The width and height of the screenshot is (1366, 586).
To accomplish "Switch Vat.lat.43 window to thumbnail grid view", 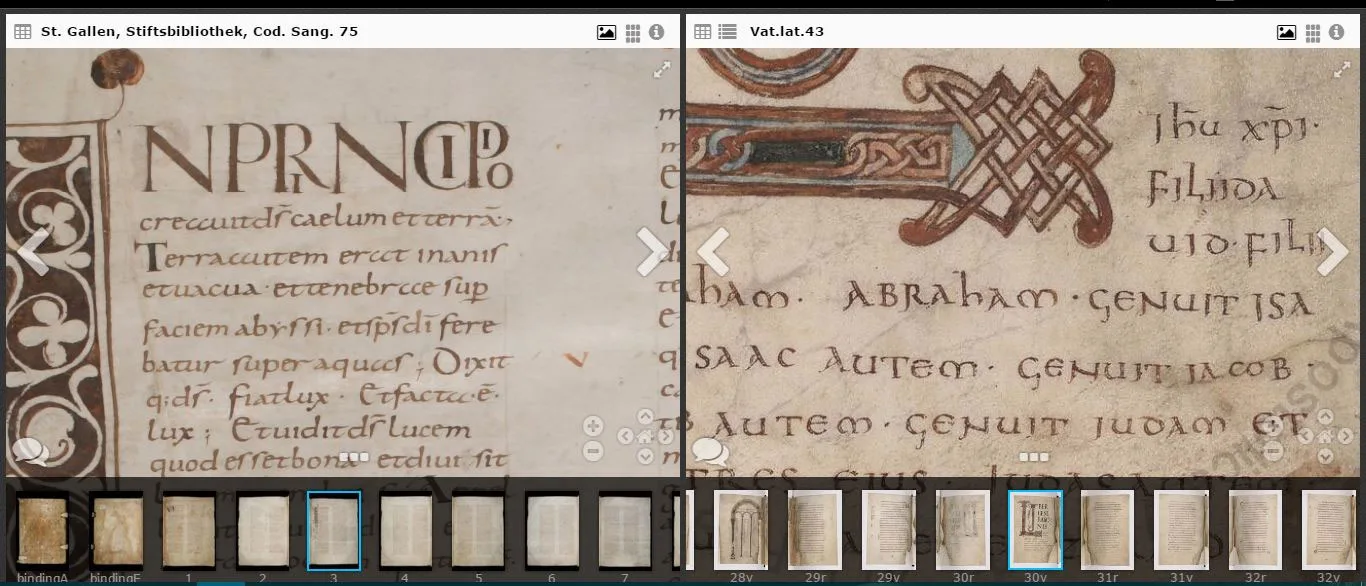I will [1313, 33].
